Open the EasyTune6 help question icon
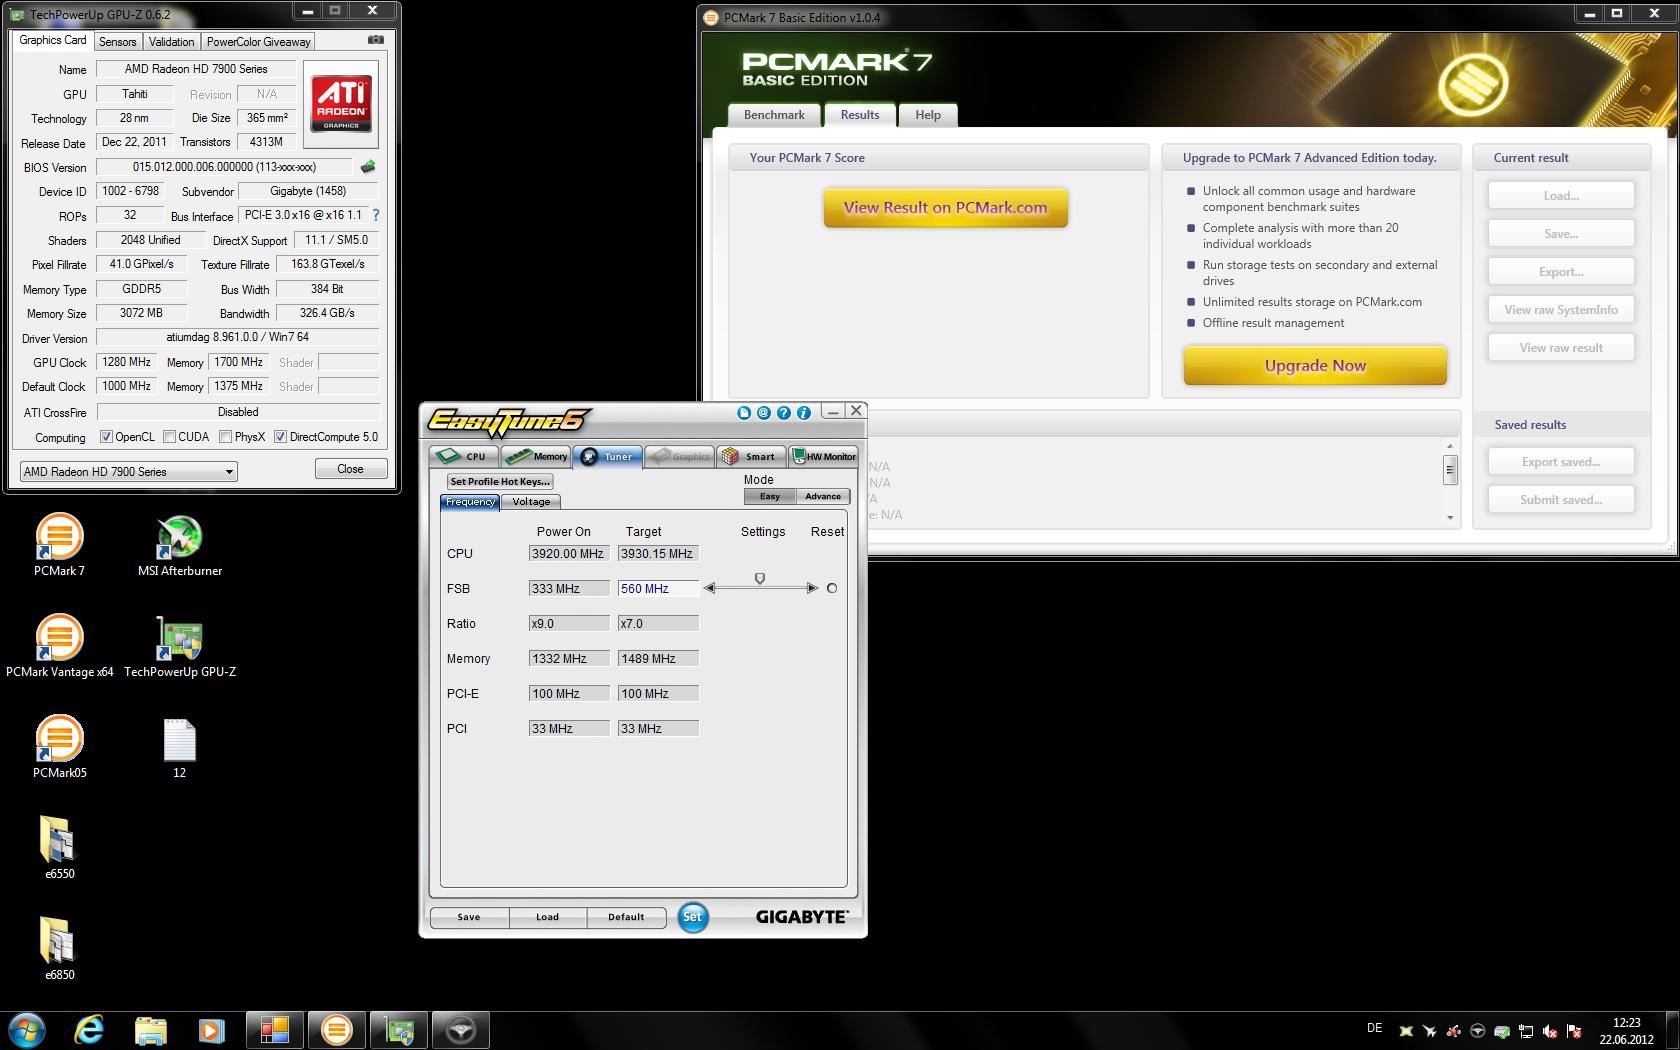This screenshot has width=1680, height=1050. [784, 412]
